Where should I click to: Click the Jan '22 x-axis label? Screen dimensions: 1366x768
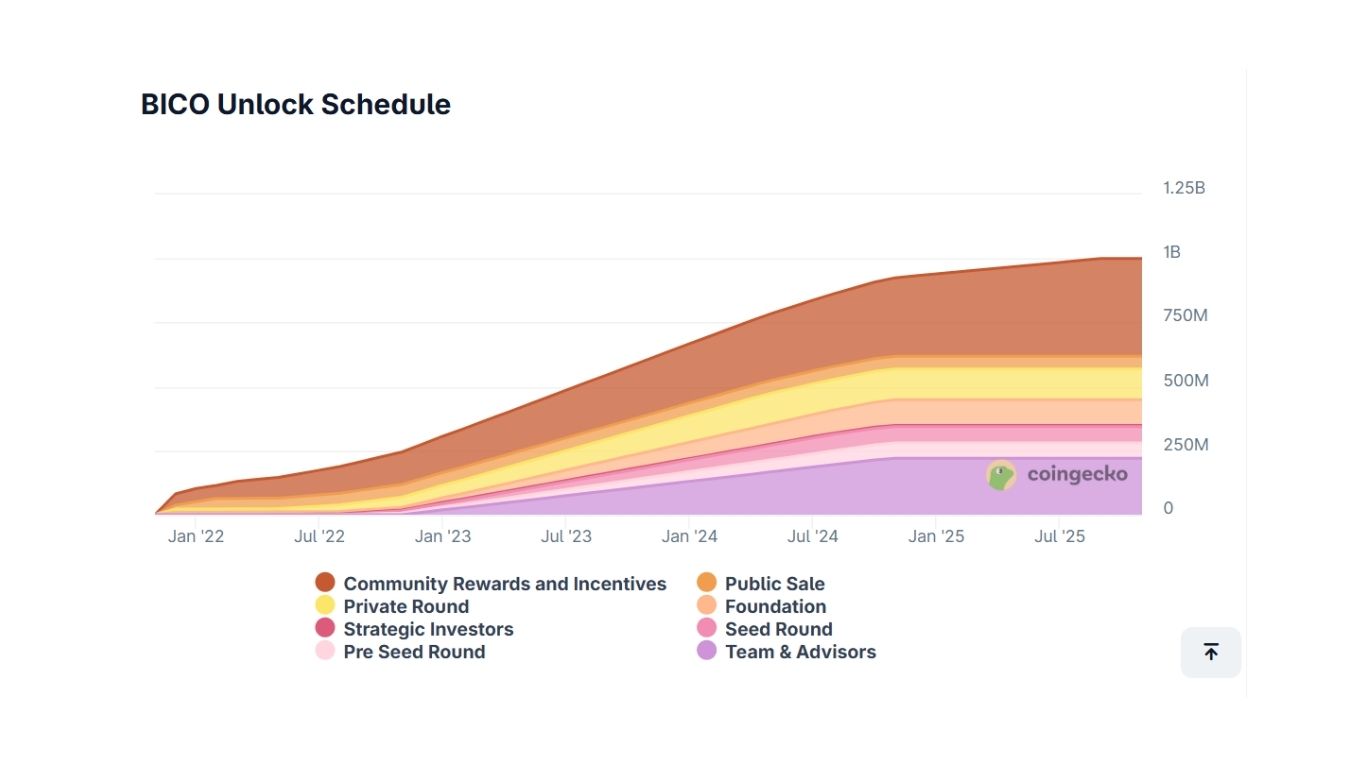point(196,537)
